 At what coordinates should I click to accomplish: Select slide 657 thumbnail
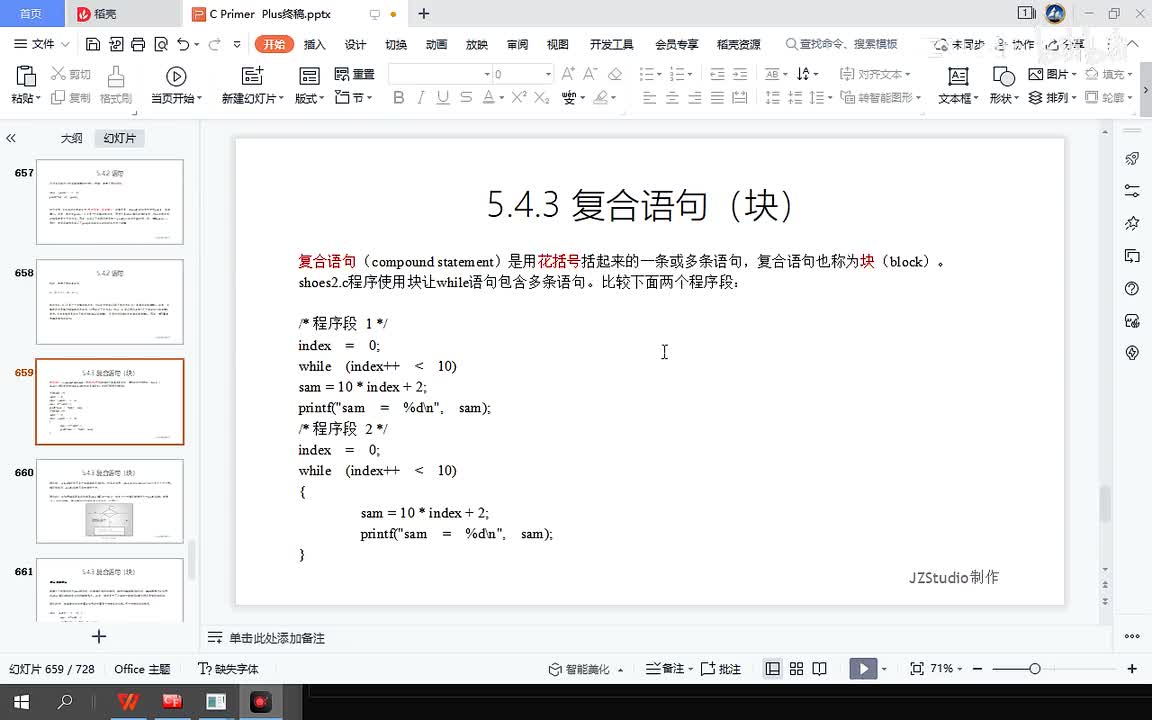tap(109, 202)
